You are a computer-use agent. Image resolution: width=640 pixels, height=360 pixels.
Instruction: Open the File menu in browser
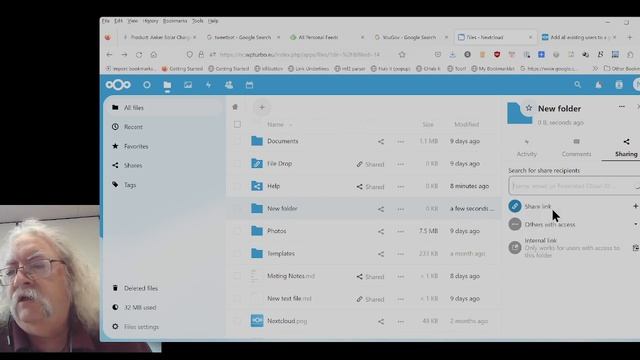[x=106, y=21]
